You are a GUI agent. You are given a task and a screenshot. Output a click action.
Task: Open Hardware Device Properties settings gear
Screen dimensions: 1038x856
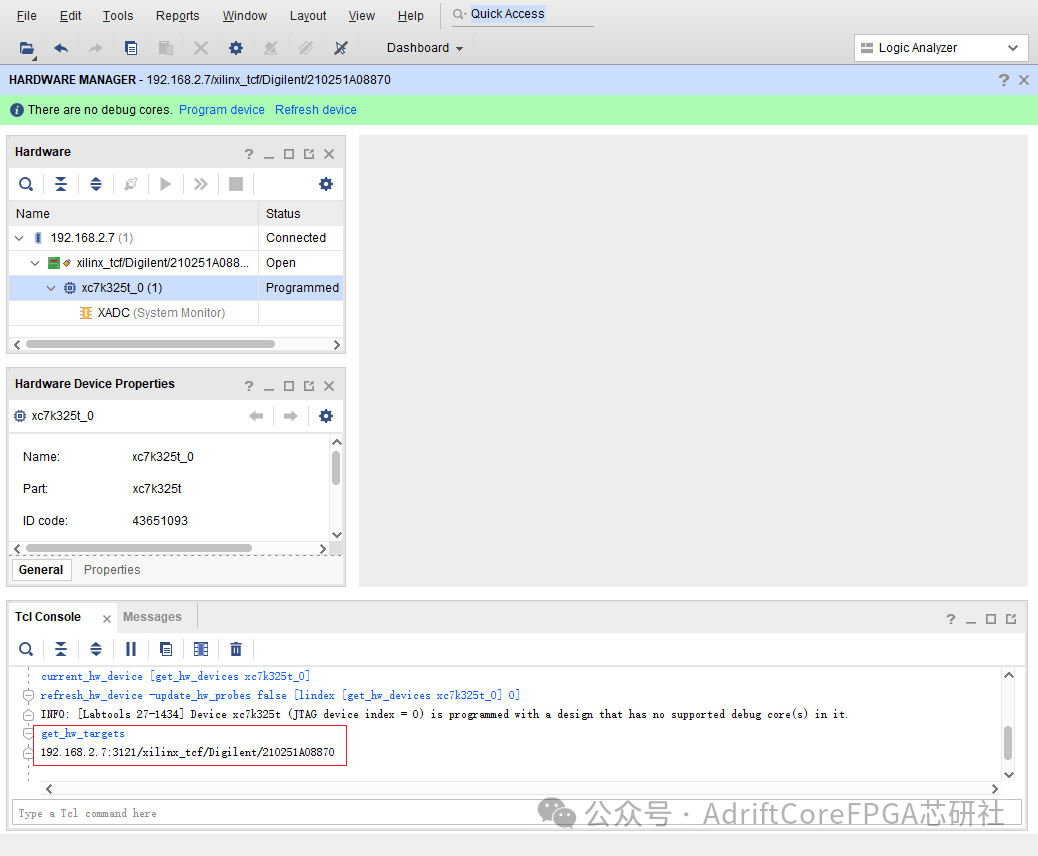(326, 416)
